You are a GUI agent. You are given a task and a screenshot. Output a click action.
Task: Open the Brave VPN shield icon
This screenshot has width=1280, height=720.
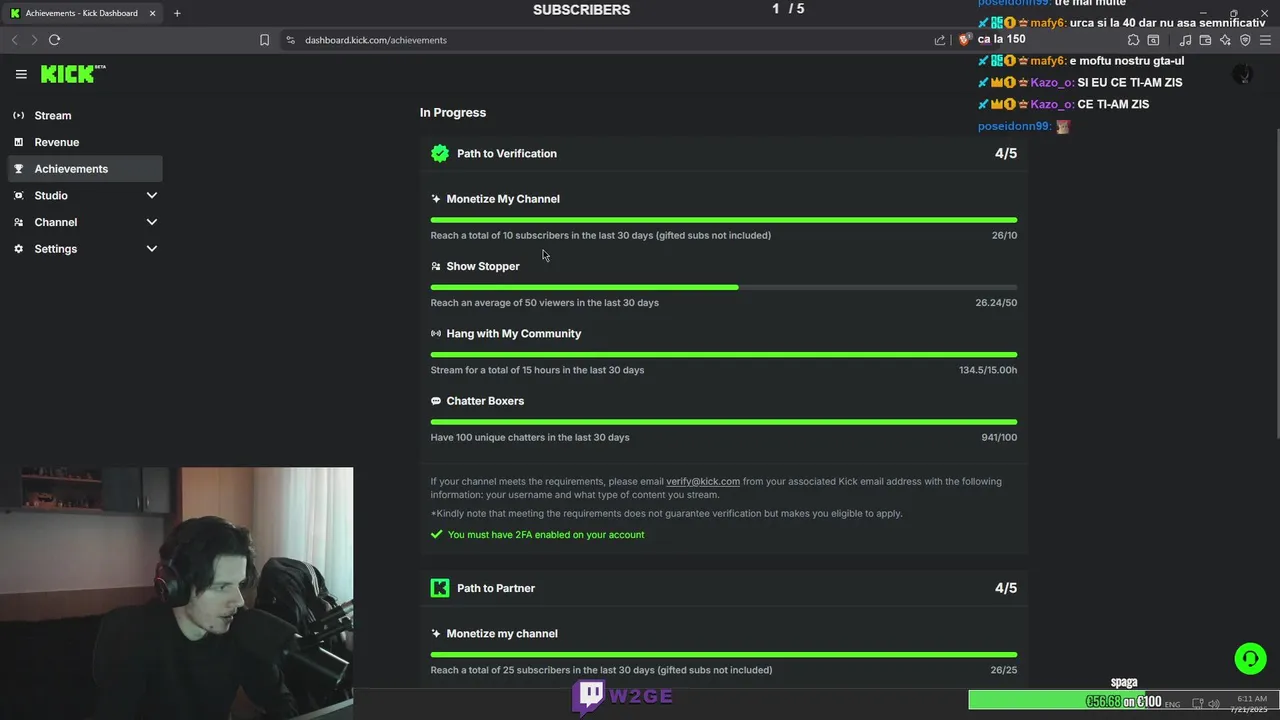[x=1245, y=40]
